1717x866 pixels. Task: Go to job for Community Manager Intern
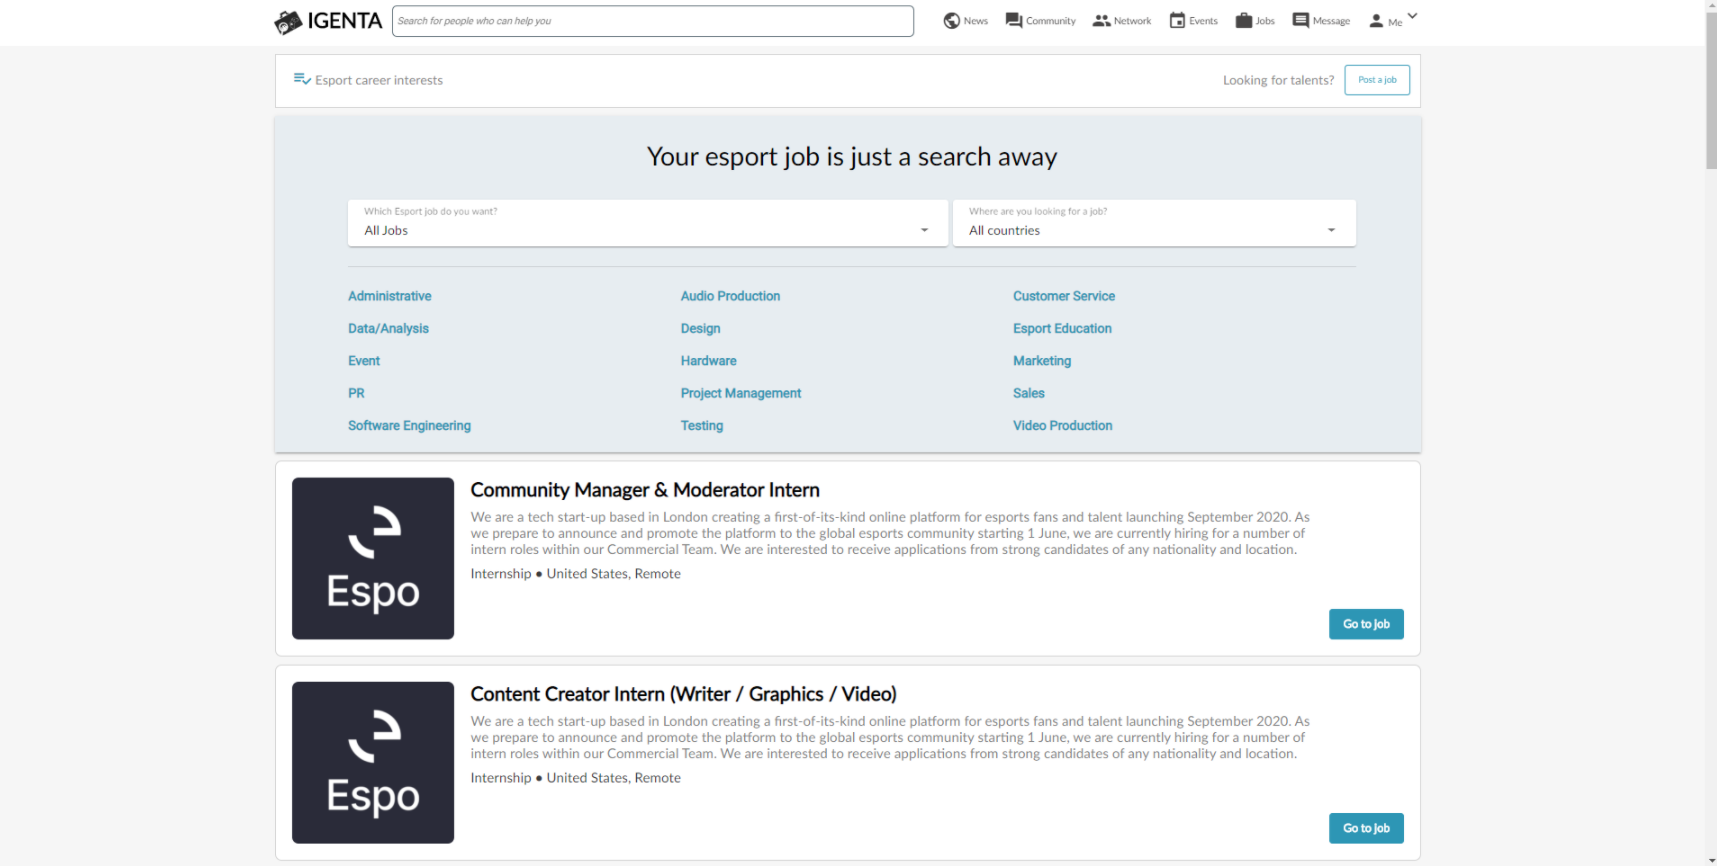click(x=1365, y=624)
